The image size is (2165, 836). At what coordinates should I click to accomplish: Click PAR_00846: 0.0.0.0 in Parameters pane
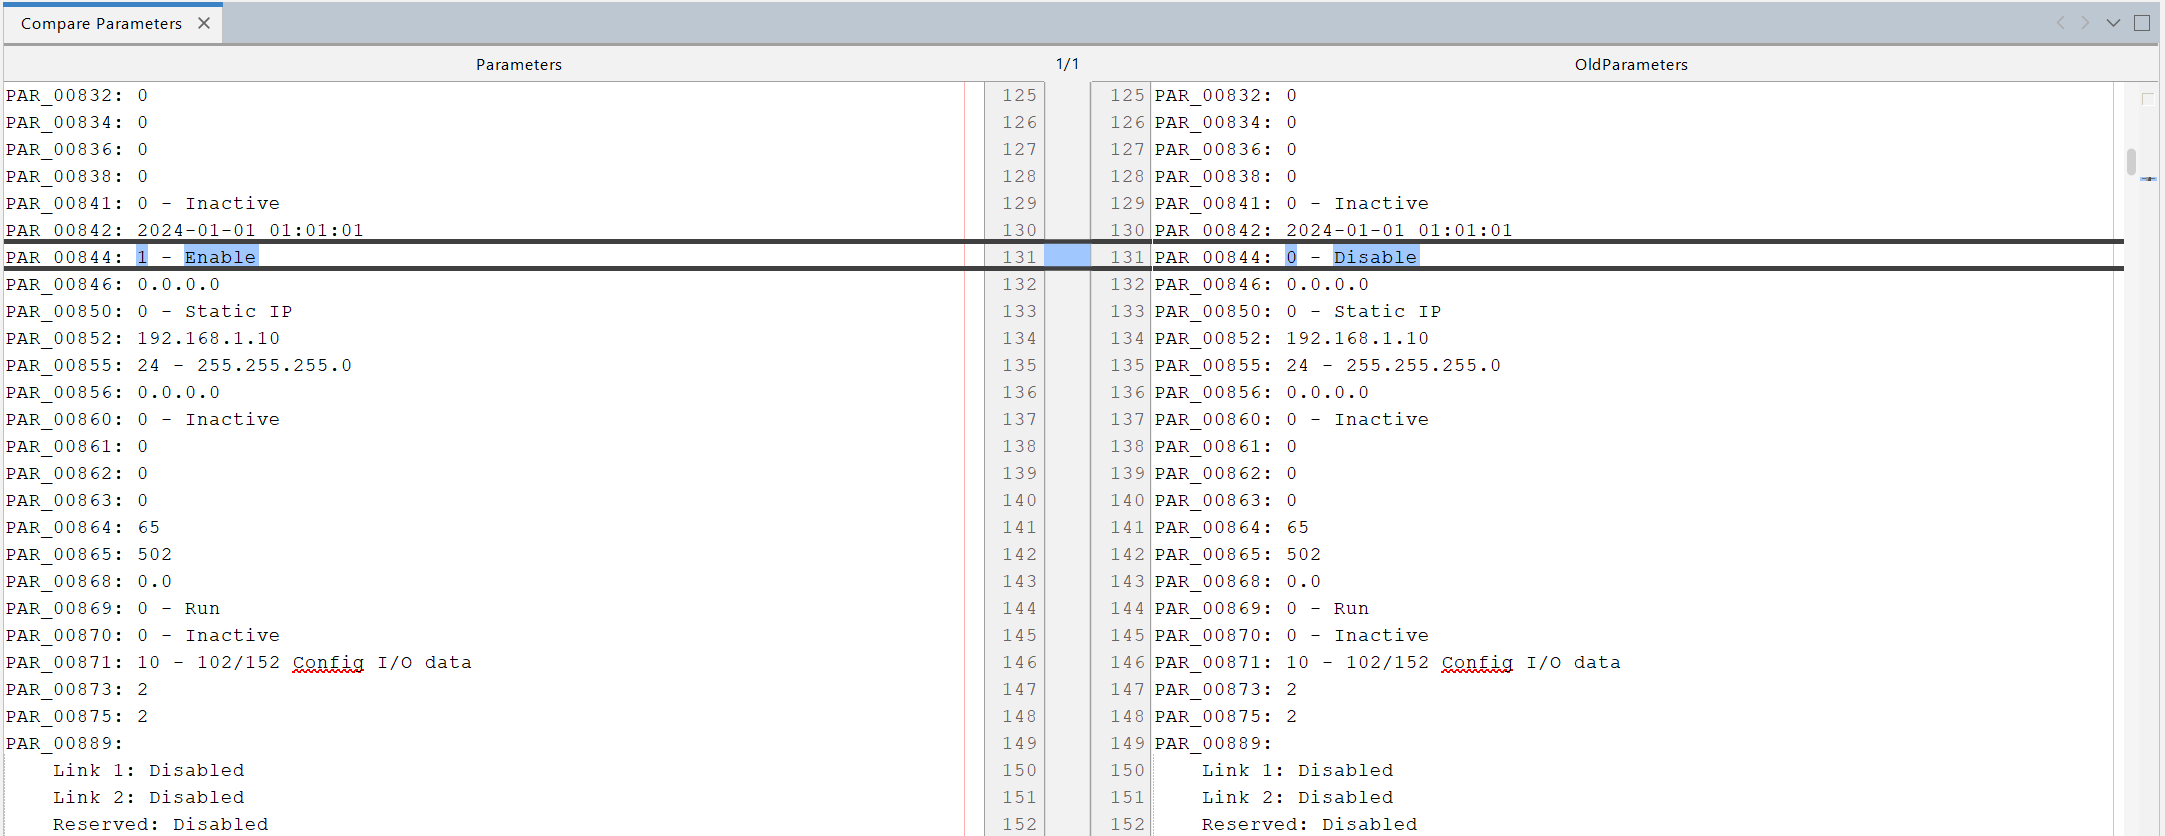[113, 284]
